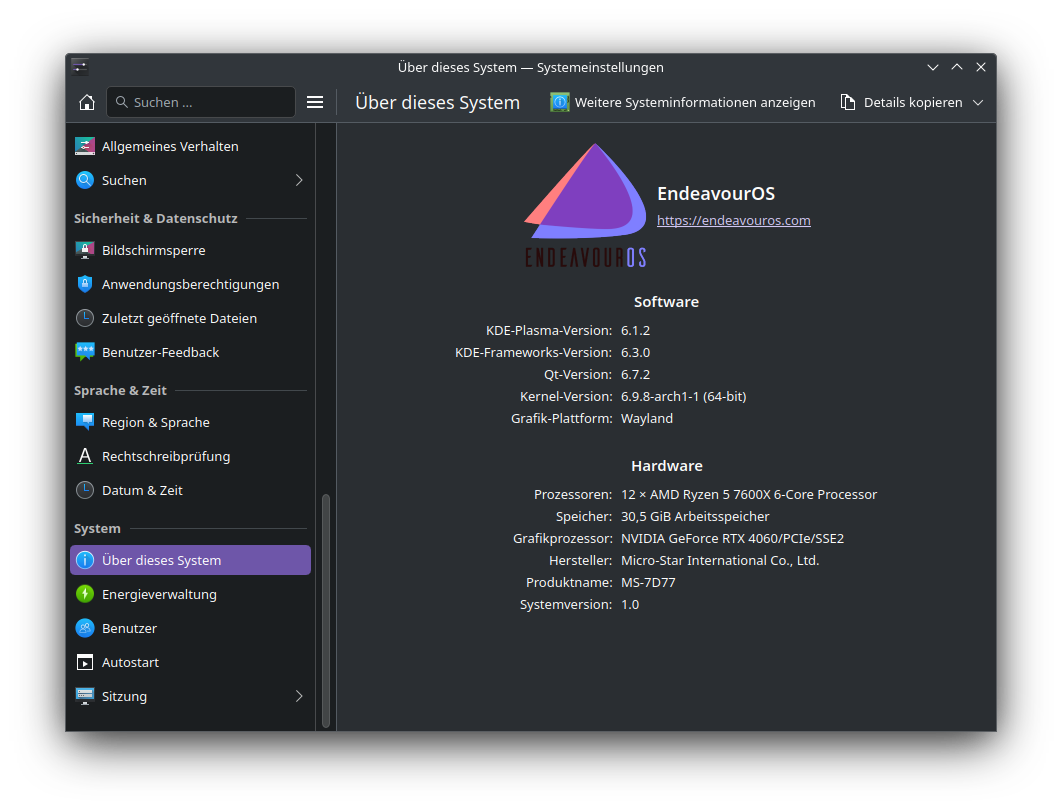The height and width of the screenshot is (810, 1063).
Task: Click the Sprache & Zeit section header
Action: (x=120, y=390)
